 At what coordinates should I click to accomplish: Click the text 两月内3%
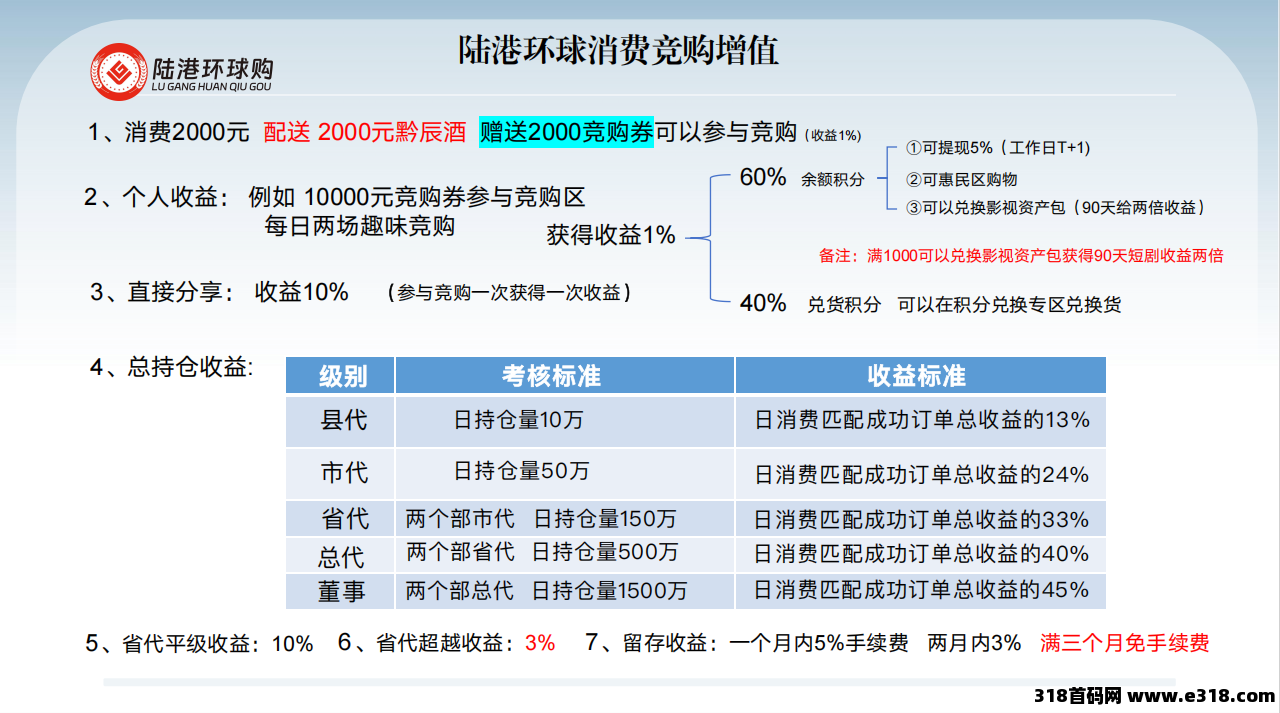coord(974,643)
